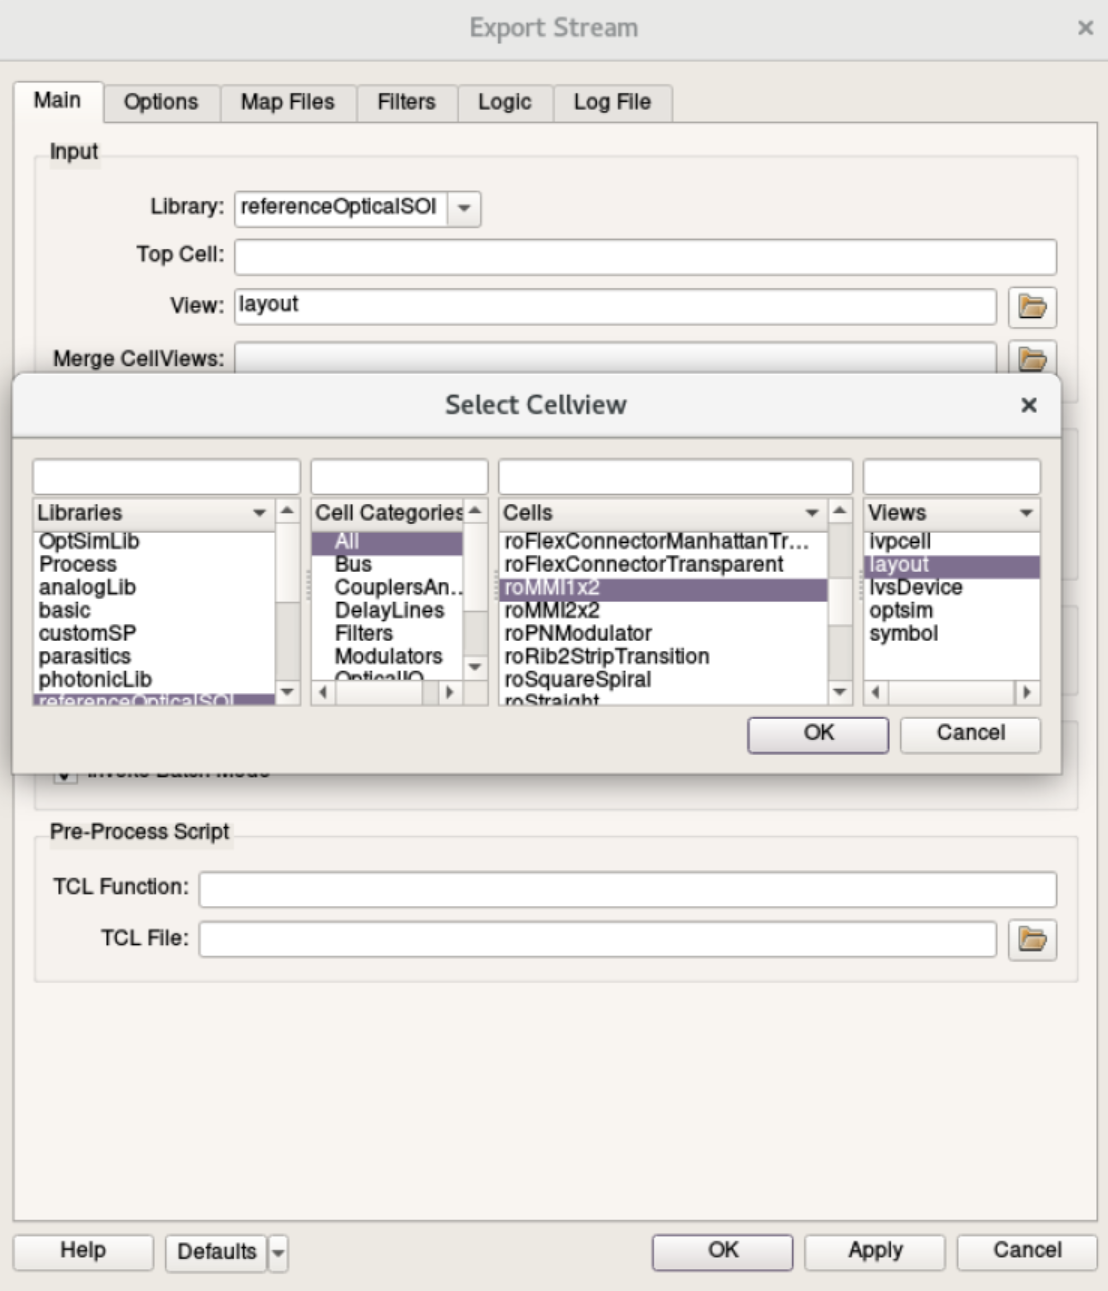Select the basic library
The width and height of the screenshot is (1108, 1291).
[154, 610]
